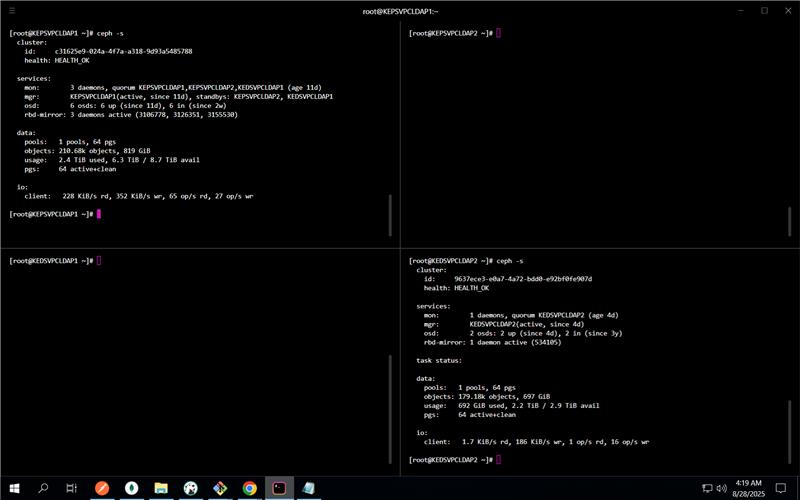Launch Postman from the taskbar
The height and width of the screenshot is (500, 800).
[x=102, y=488]
